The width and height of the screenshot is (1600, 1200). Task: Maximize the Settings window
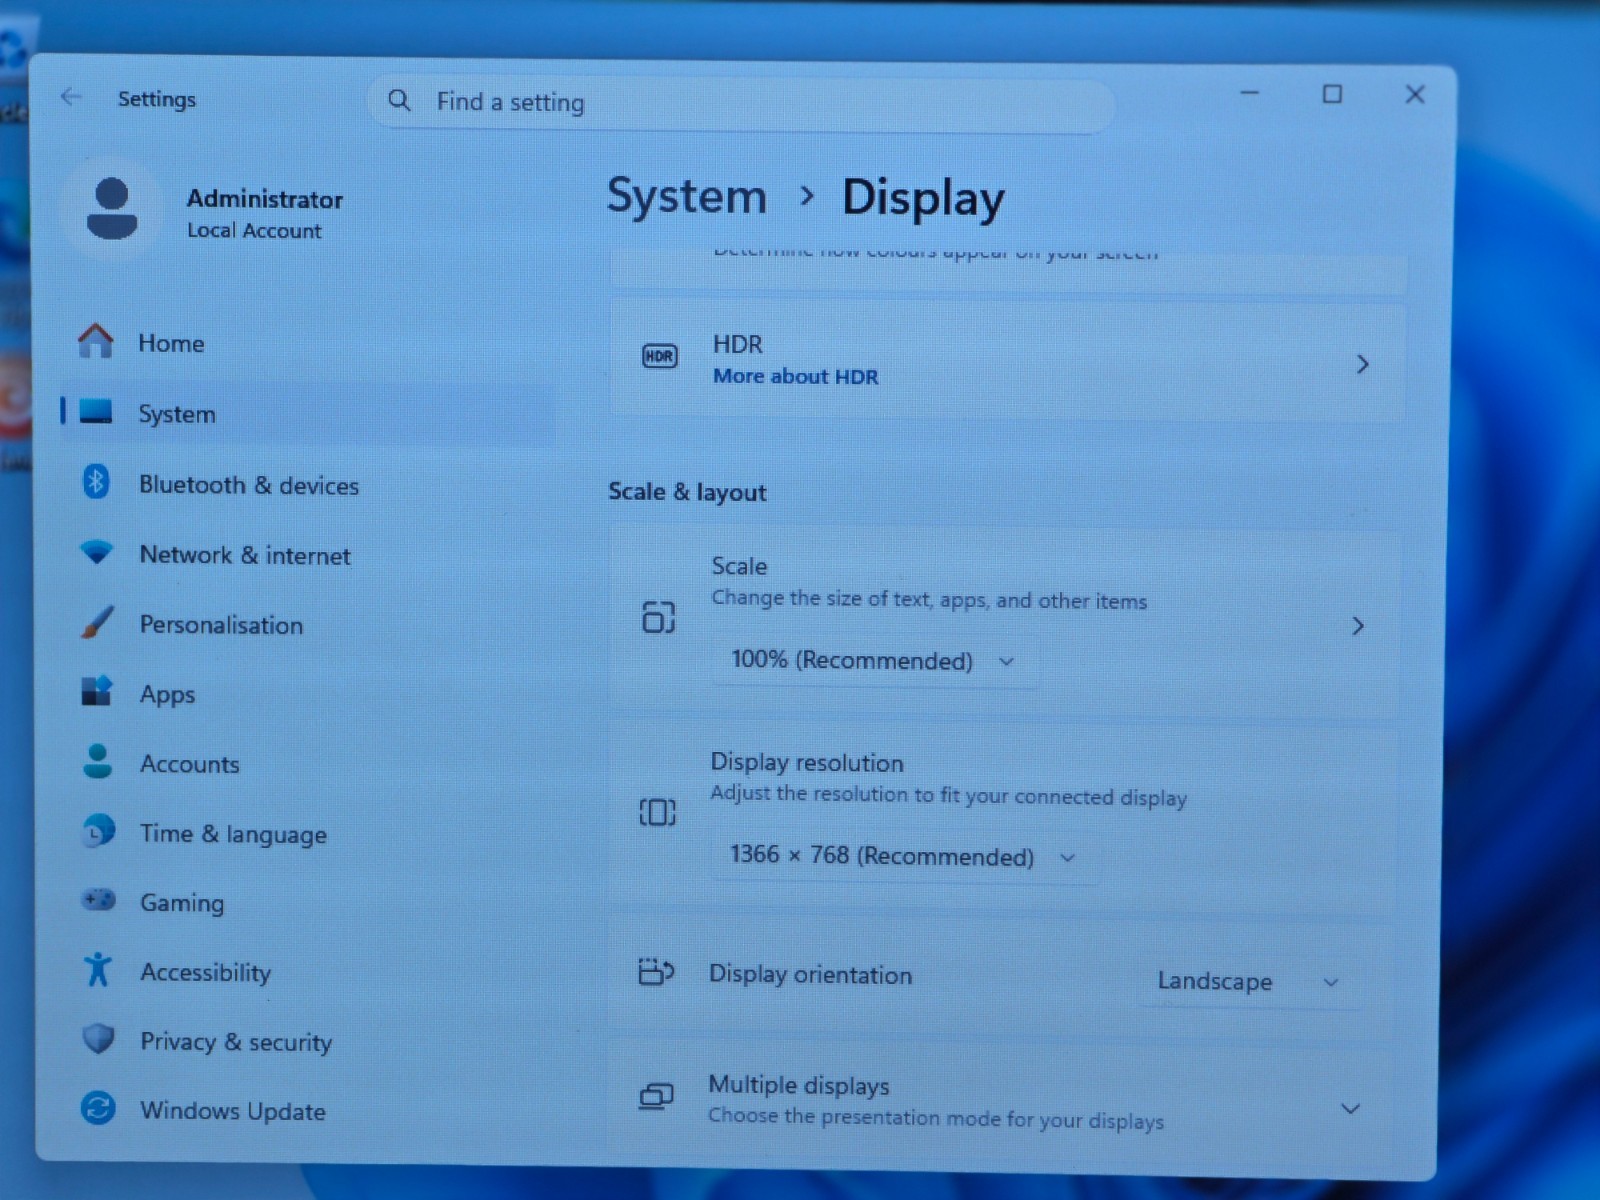(1332, 94)
